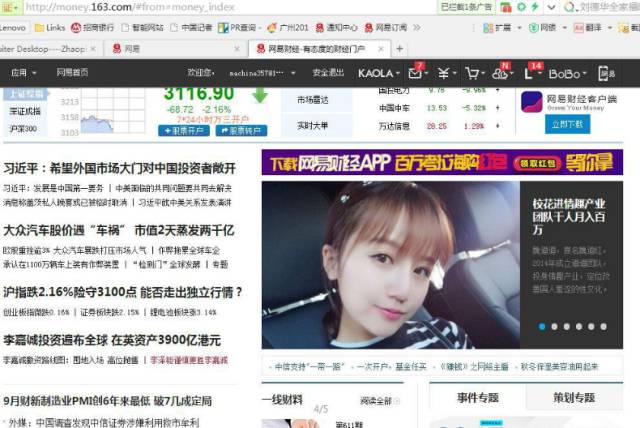Open the mail inbox icon with badge 7

tap(416, 73)
